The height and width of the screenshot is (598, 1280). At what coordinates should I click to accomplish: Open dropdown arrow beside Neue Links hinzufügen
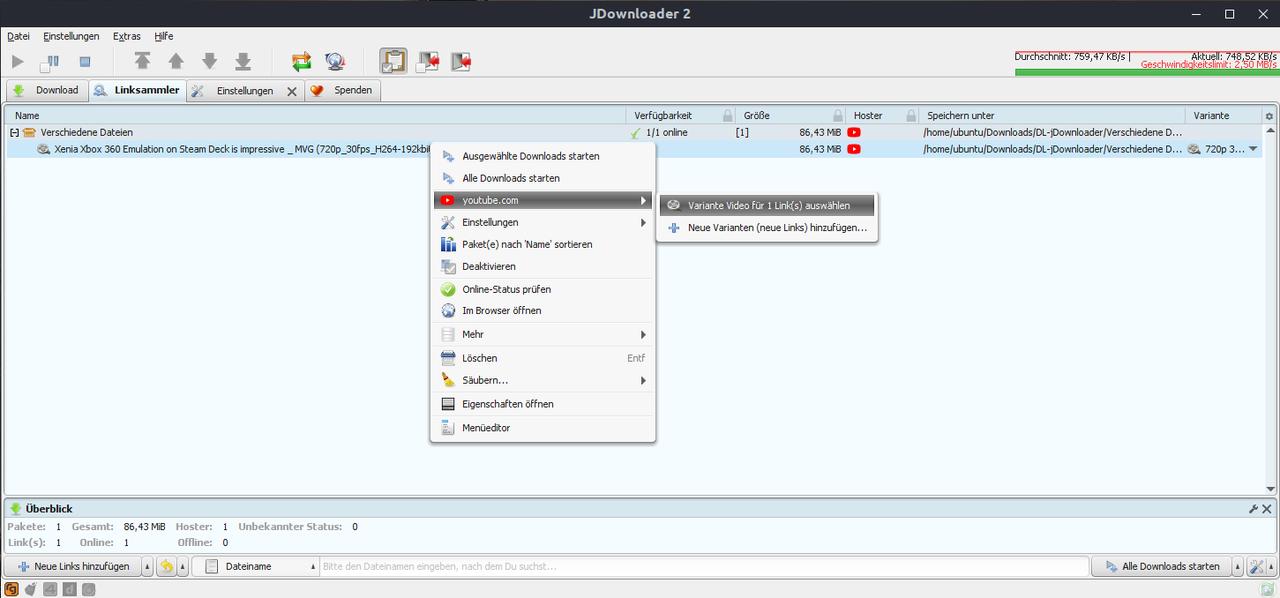148,566
